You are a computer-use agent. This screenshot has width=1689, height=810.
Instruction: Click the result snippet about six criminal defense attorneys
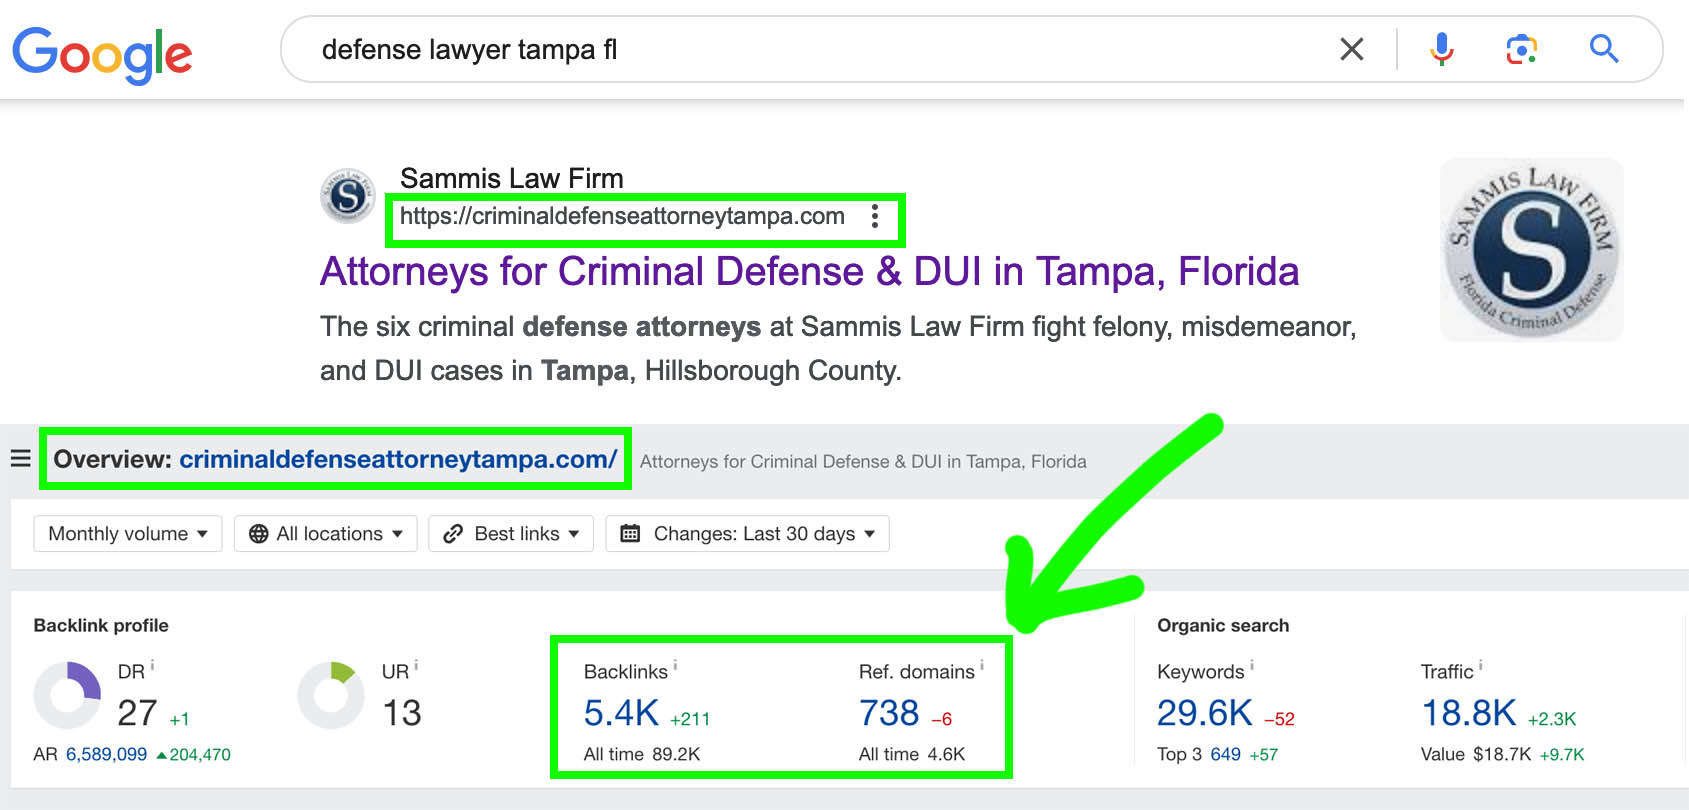tap(838, 348)
